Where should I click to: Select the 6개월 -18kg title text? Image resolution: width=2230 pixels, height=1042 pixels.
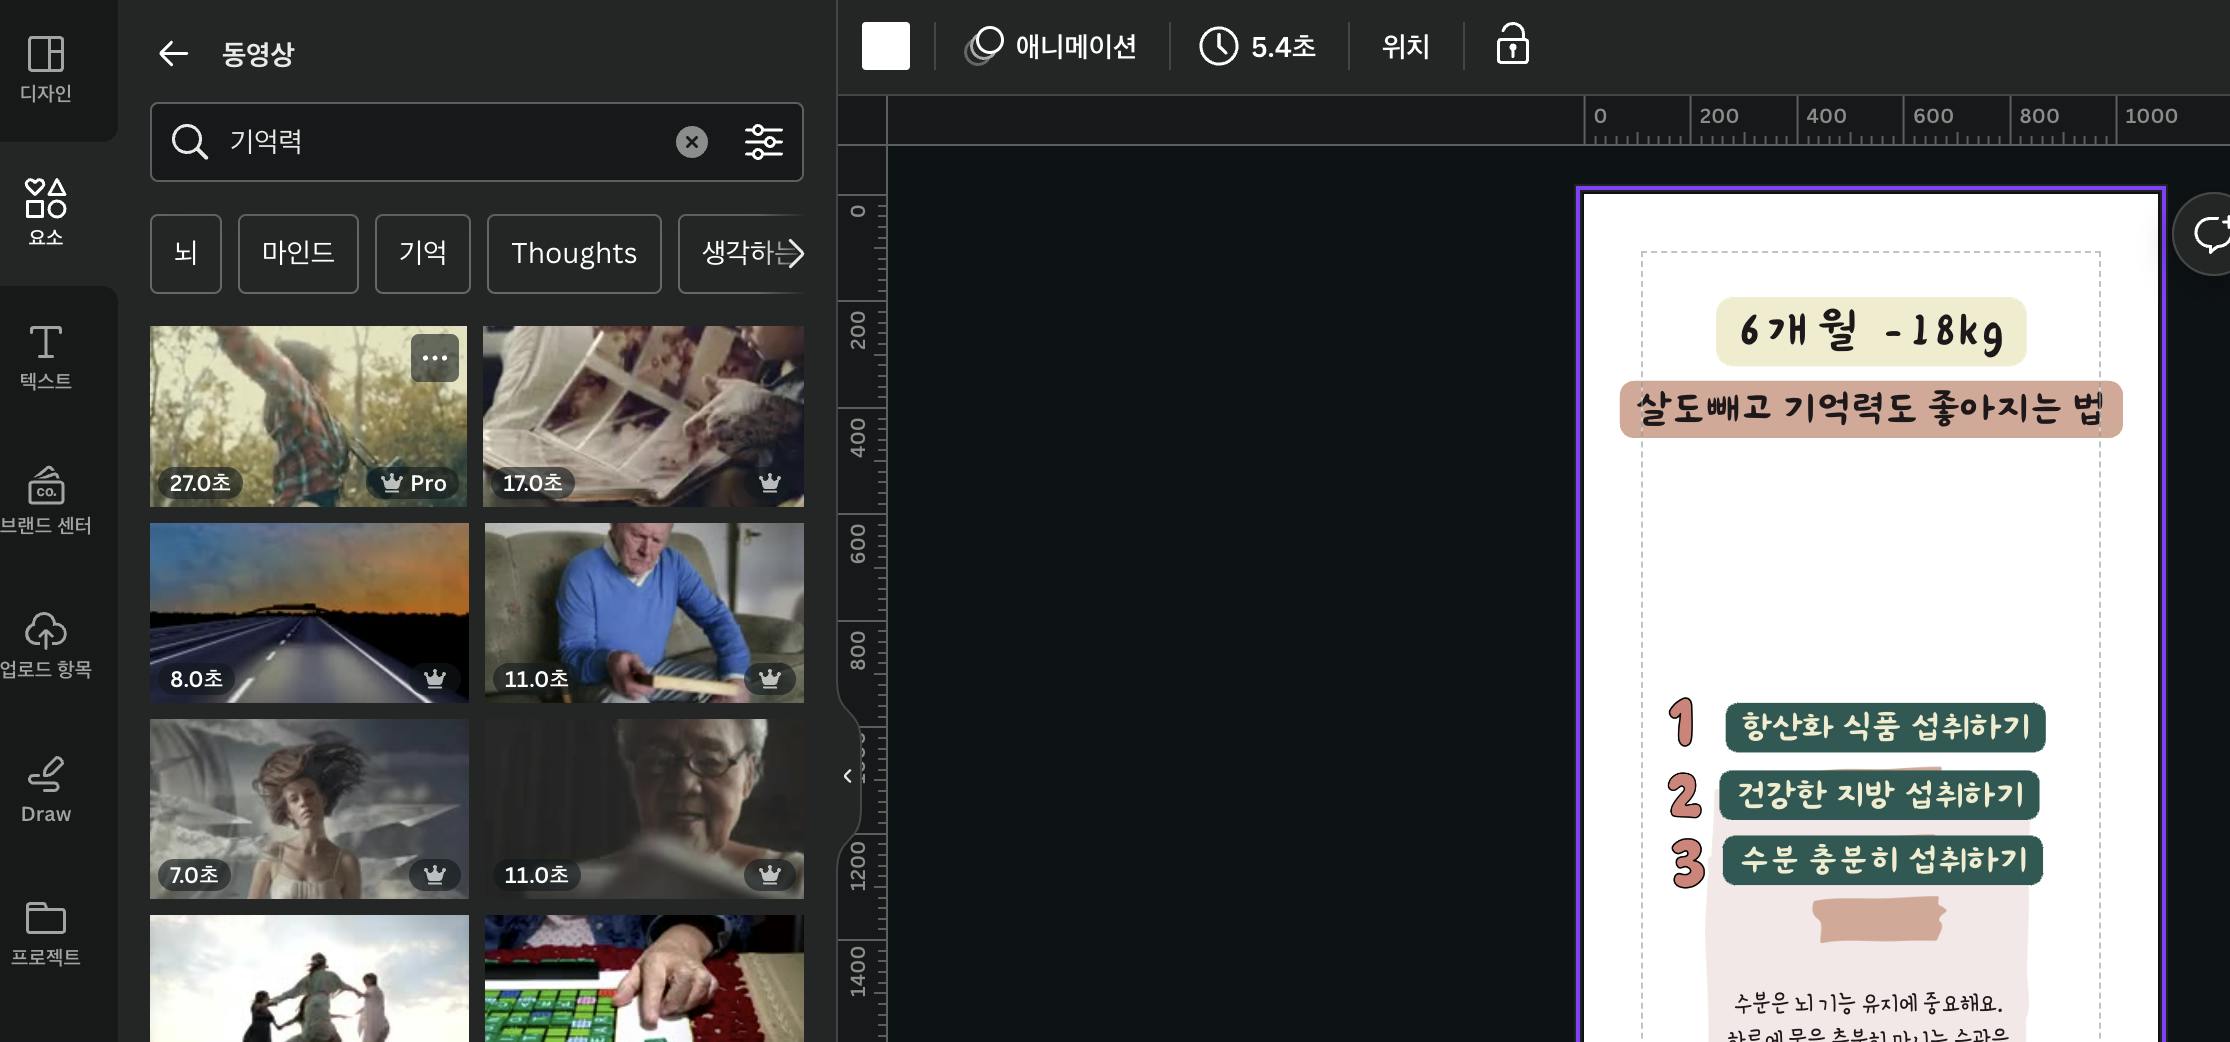tap(1871, 331)
